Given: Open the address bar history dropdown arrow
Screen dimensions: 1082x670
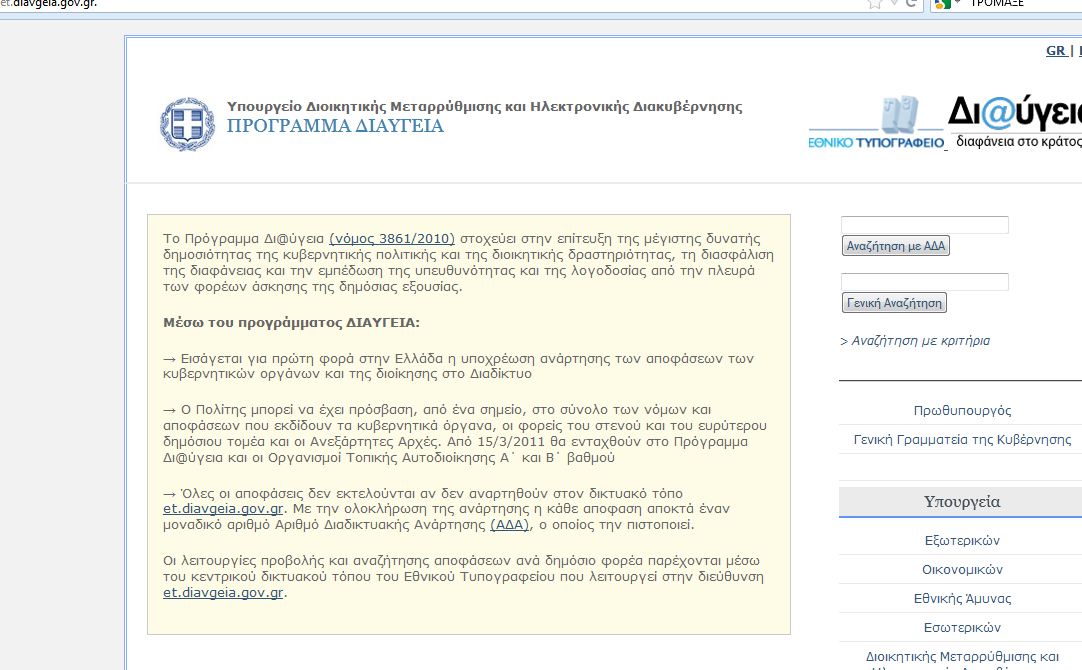Looking at the screenshot, I should tap(895, 3).
